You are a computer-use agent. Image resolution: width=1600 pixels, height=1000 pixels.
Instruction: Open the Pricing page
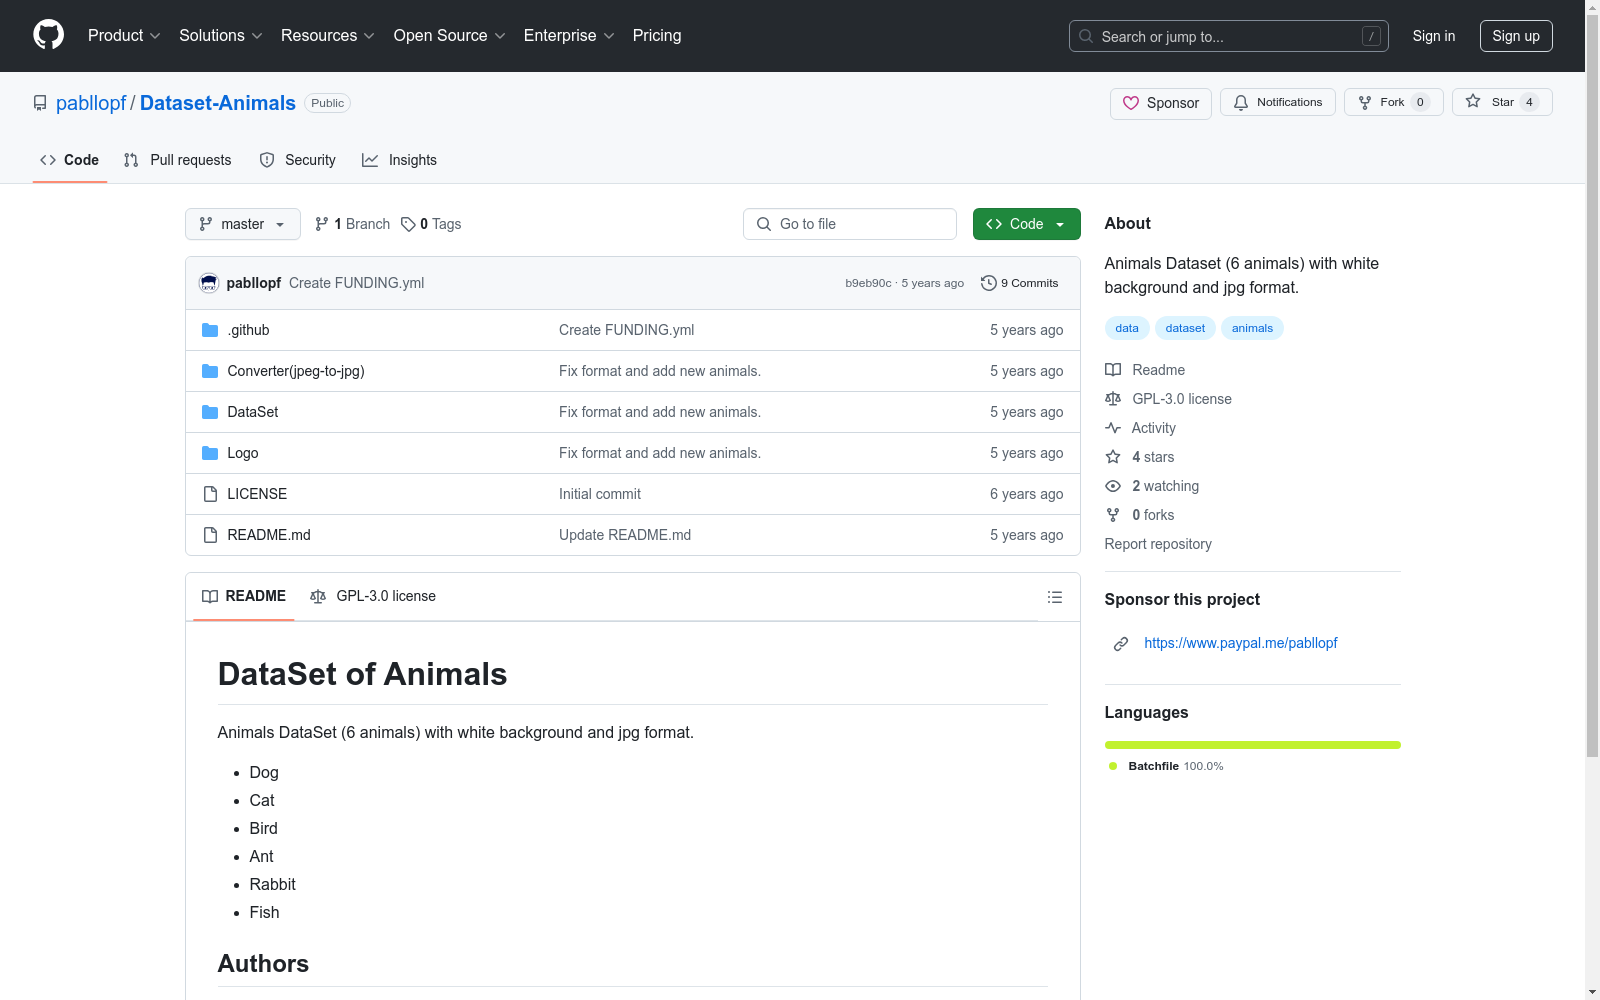(657, 36)
